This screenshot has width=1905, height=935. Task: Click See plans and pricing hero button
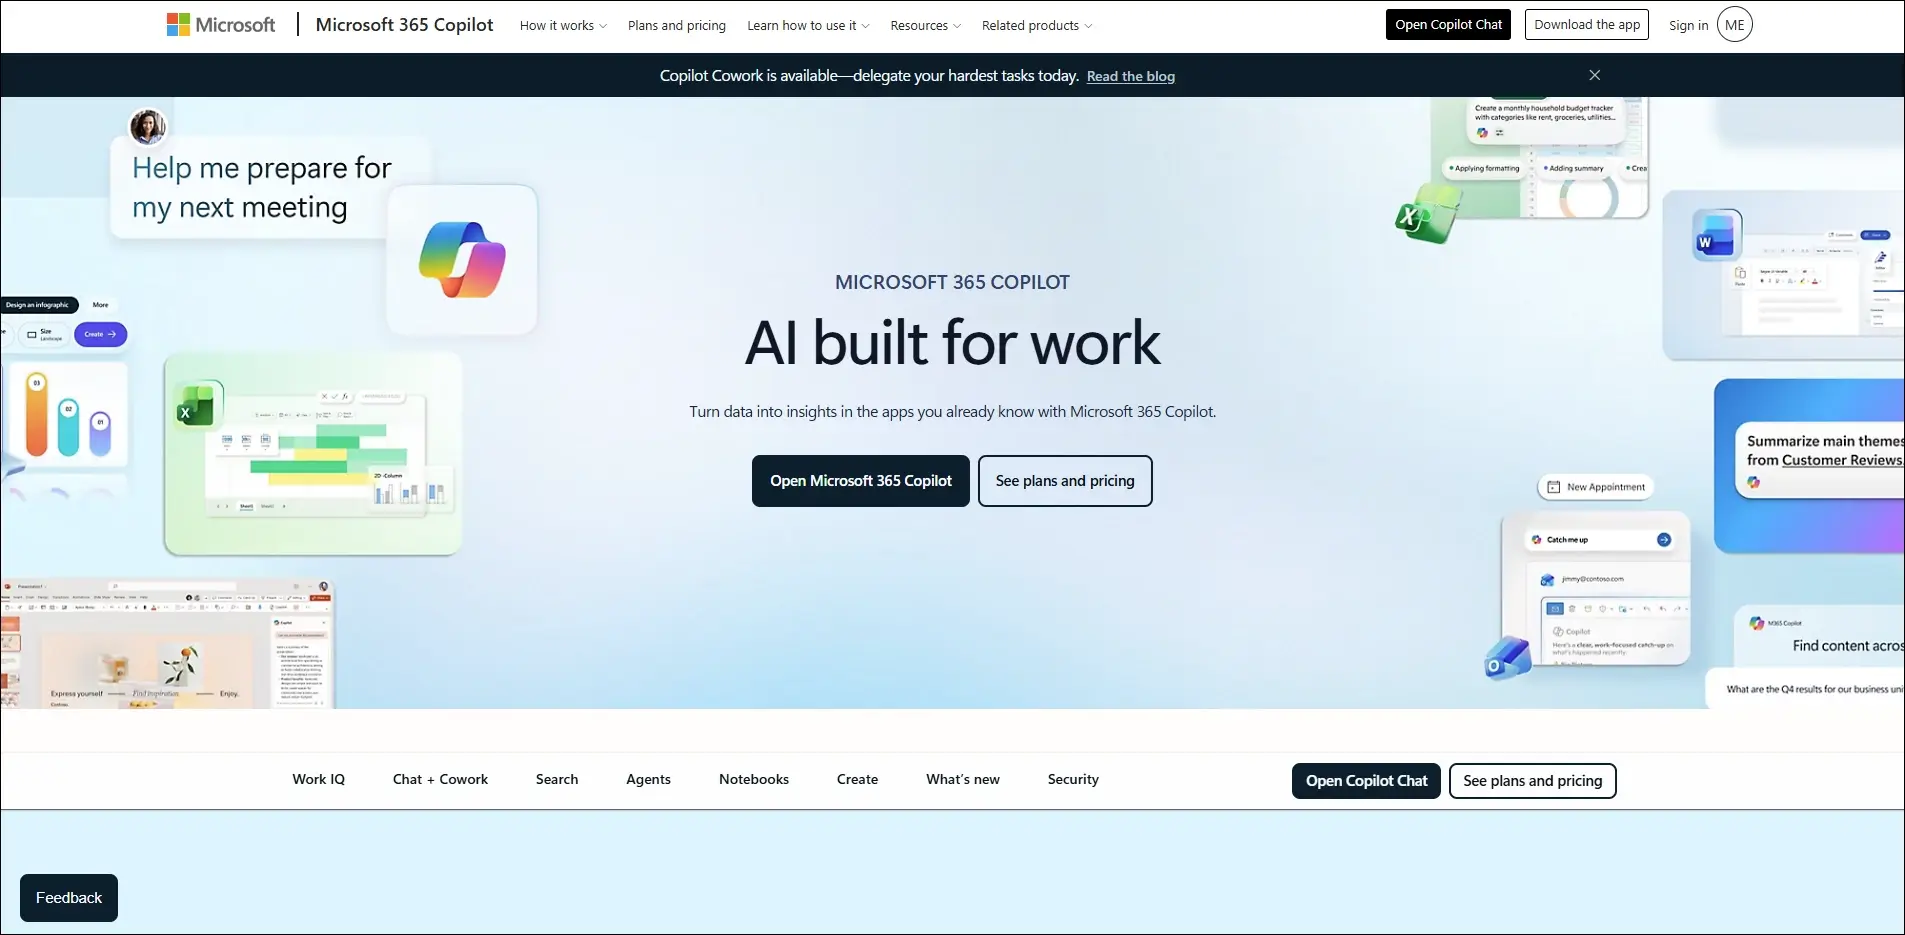pos(1065,481)
